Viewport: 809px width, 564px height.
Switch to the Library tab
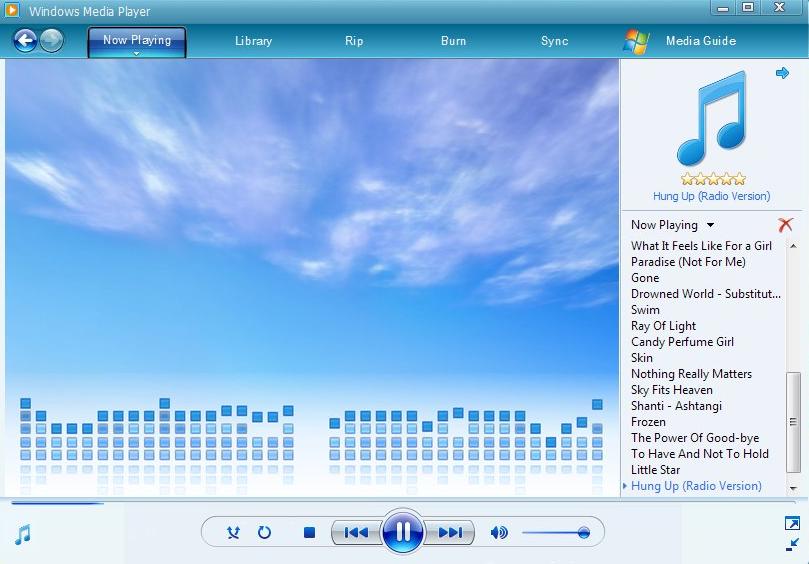(x=253, y=41)
